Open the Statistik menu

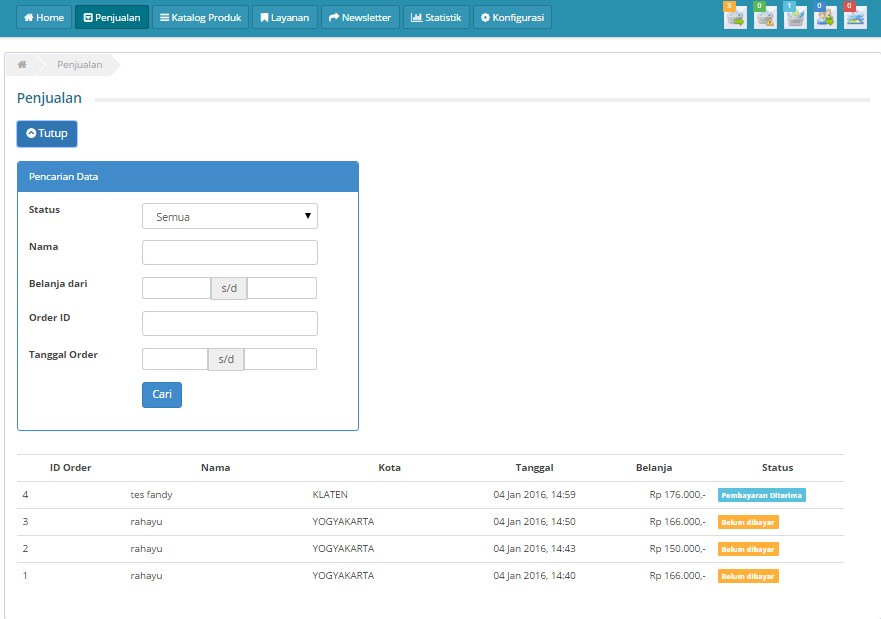435,18
